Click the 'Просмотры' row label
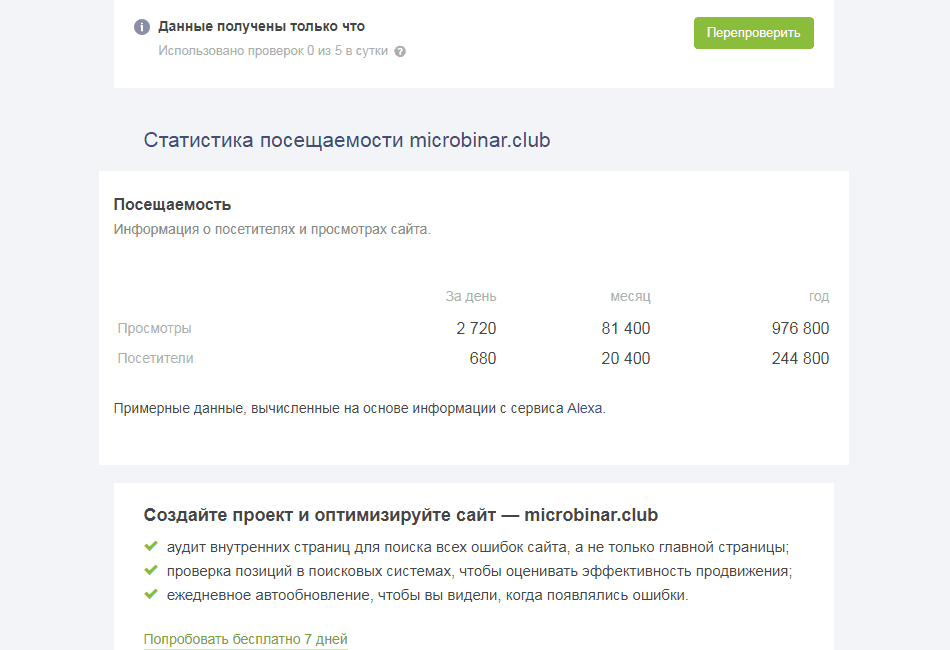The image size is (950, 650). (154, 328)
